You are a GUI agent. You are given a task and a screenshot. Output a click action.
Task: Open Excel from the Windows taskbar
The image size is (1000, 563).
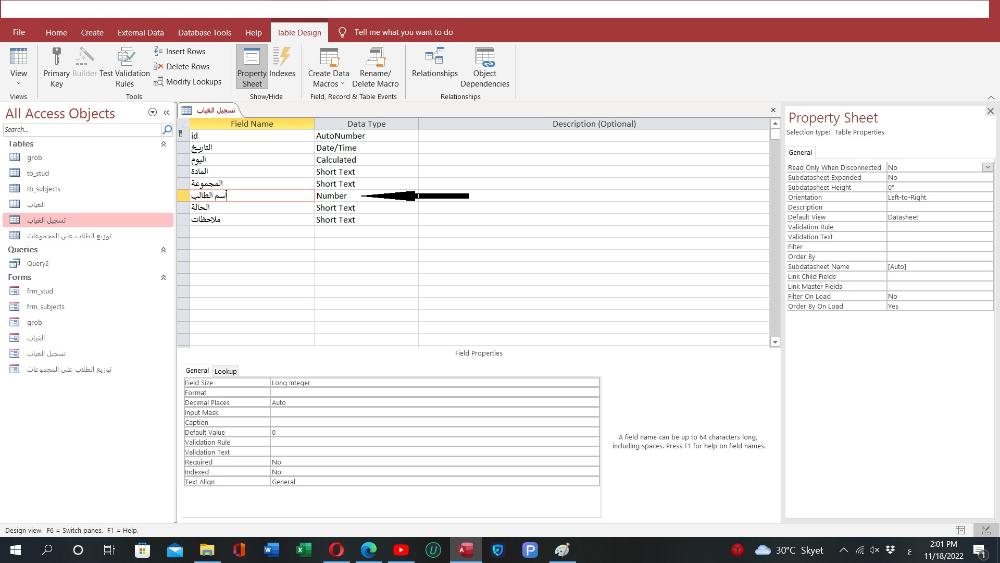pyautogui.click(x=302, y=550)
